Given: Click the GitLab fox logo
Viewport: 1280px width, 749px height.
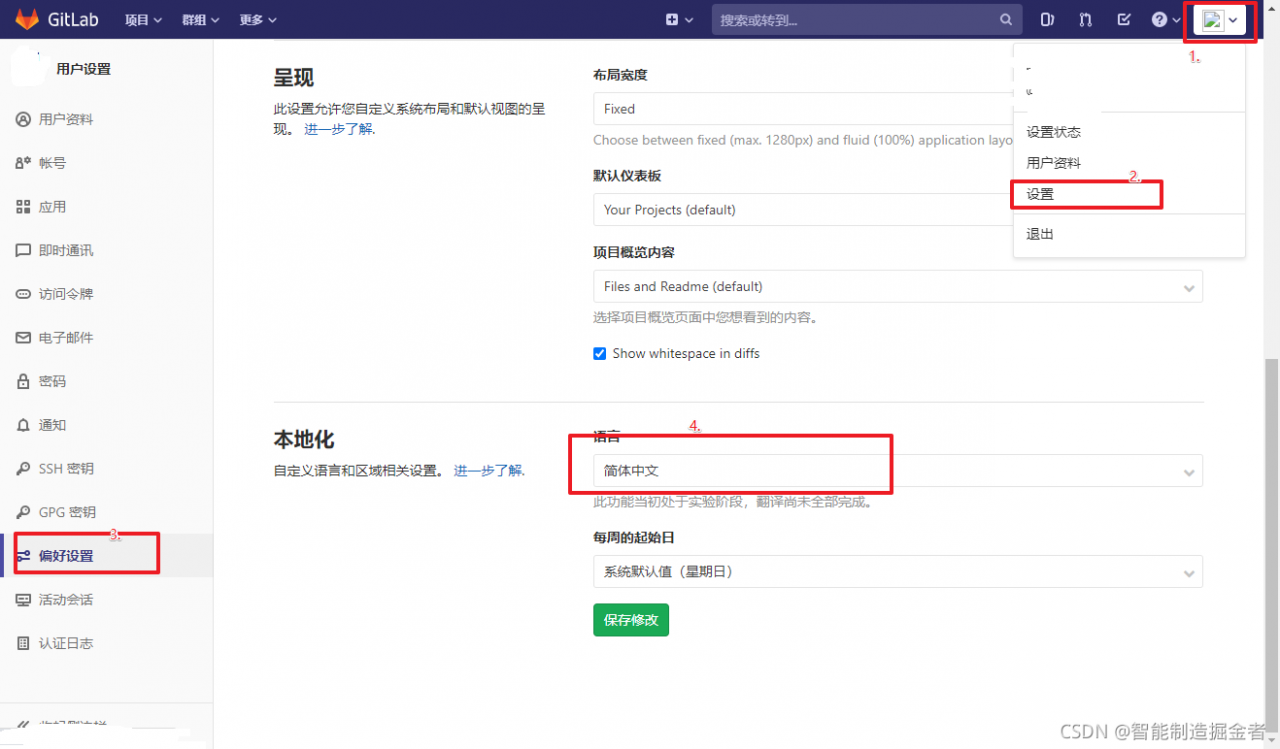Looking at the screenshot, I should point(26,19).
